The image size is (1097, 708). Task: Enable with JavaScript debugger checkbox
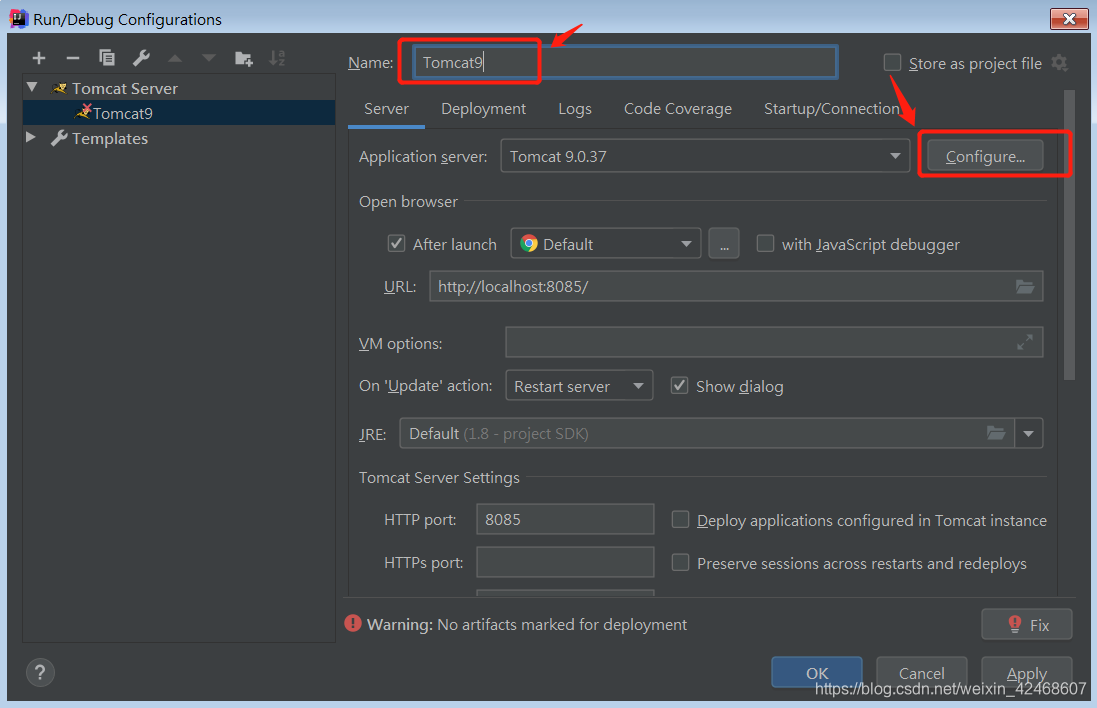[x=765, y=243]
